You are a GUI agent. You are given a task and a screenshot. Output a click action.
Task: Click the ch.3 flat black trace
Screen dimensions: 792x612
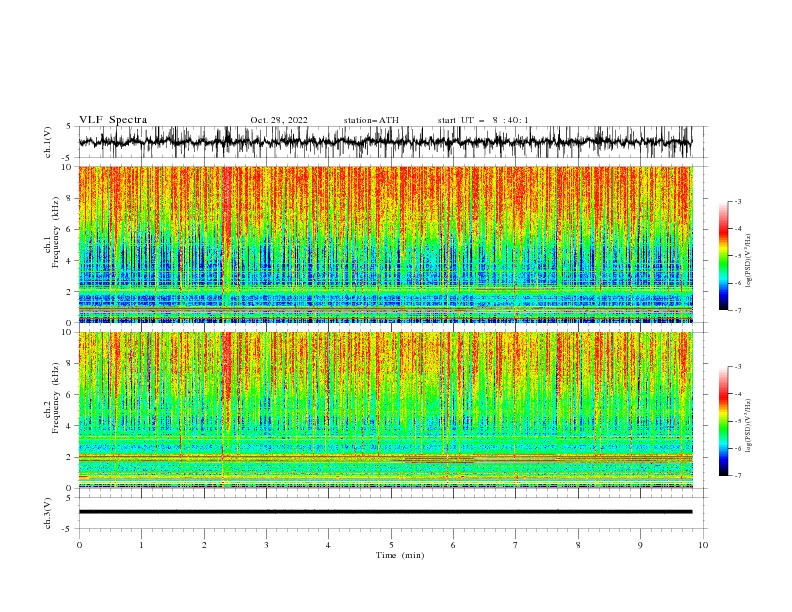385,512
